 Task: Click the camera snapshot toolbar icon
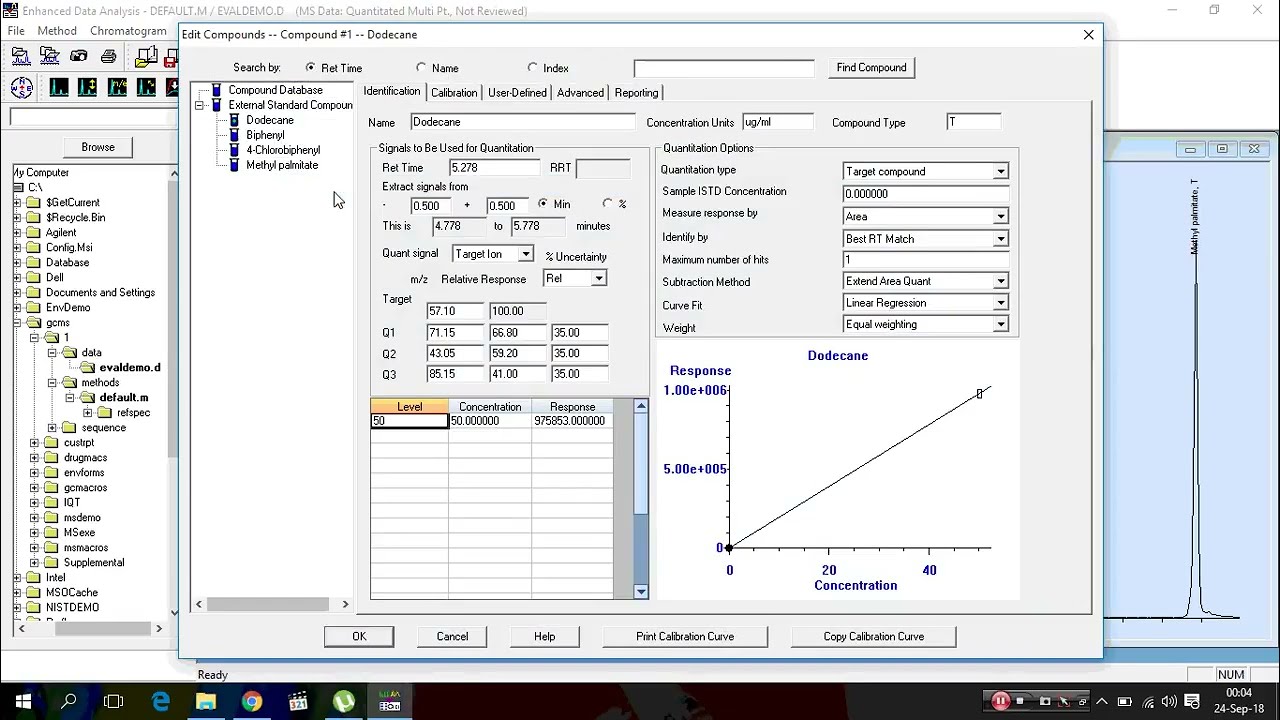point(78,57)
